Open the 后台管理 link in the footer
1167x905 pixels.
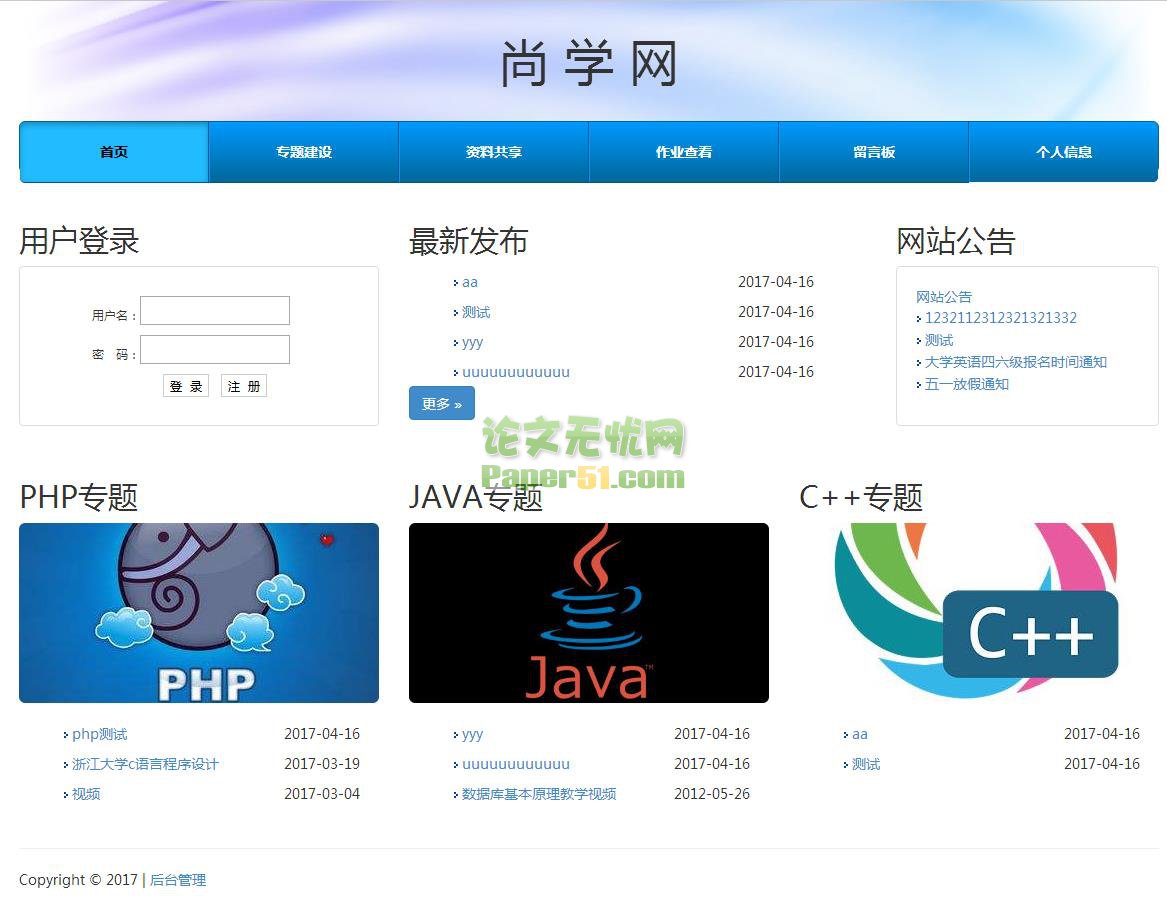tap(178, 880)
